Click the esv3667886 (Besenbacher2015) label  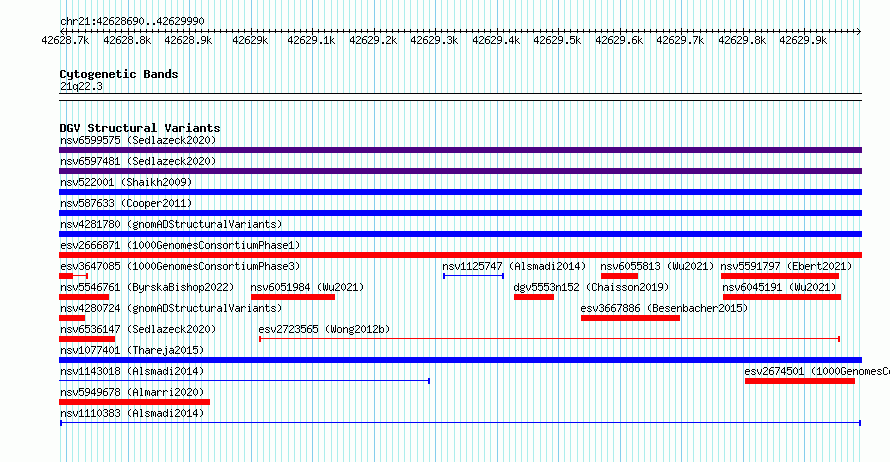(664, 308)
